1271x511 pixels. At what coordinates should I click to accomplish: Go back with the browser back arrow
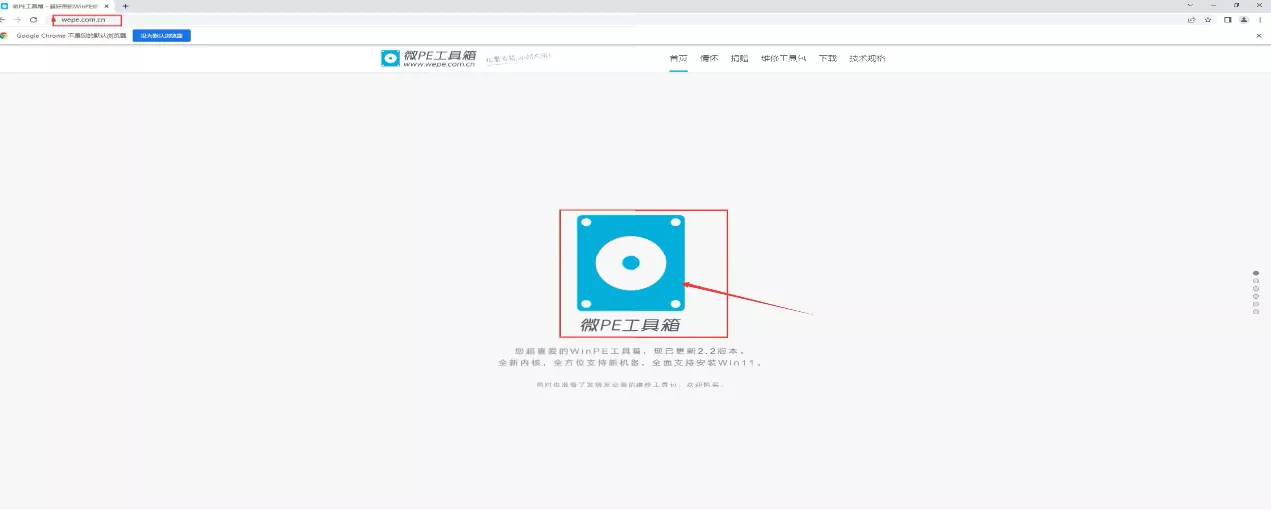click(3, 19)
